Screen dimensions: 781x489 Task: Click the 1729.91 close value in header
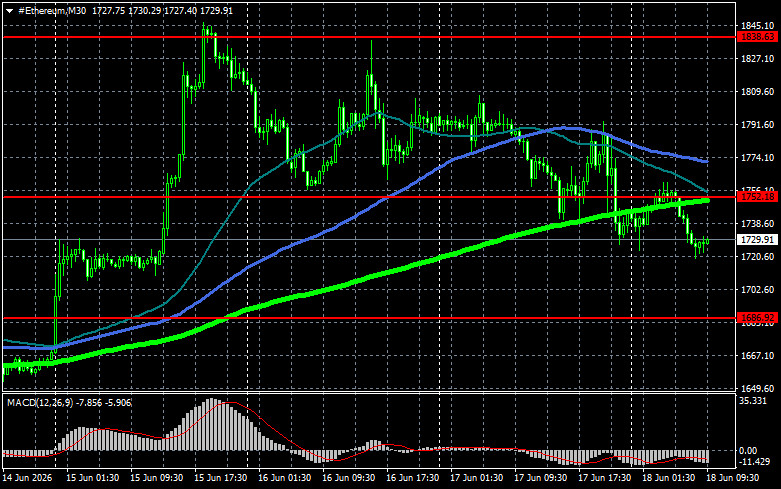(216, 10)
